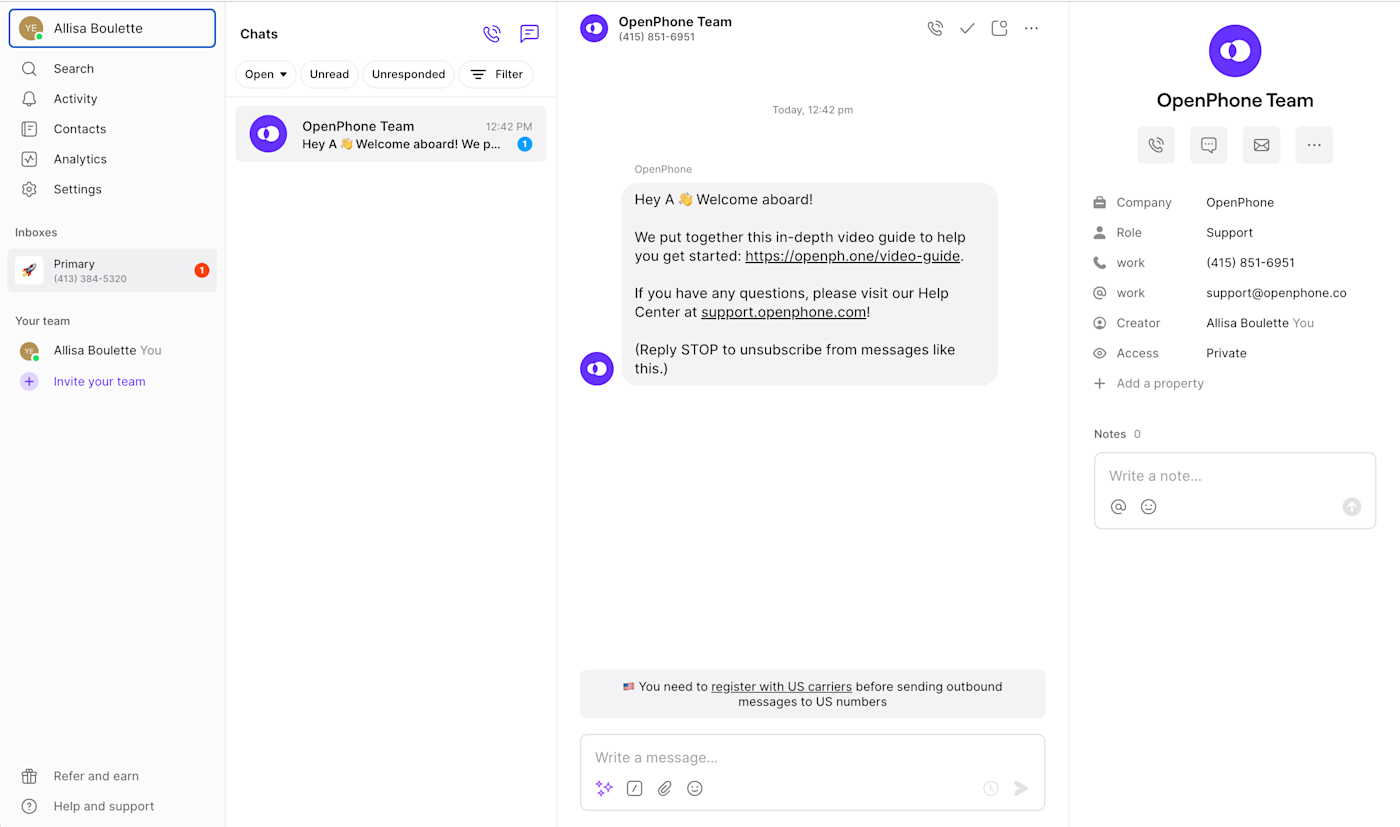Toggle the Unread filter
This screenshot has height=827, width=1400.
coord(329,74)
